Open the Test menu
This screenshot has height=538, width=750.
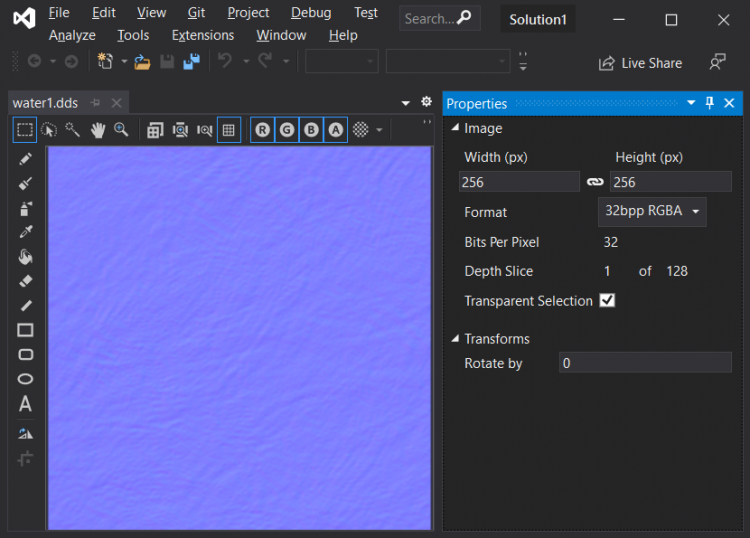[366, 13]
